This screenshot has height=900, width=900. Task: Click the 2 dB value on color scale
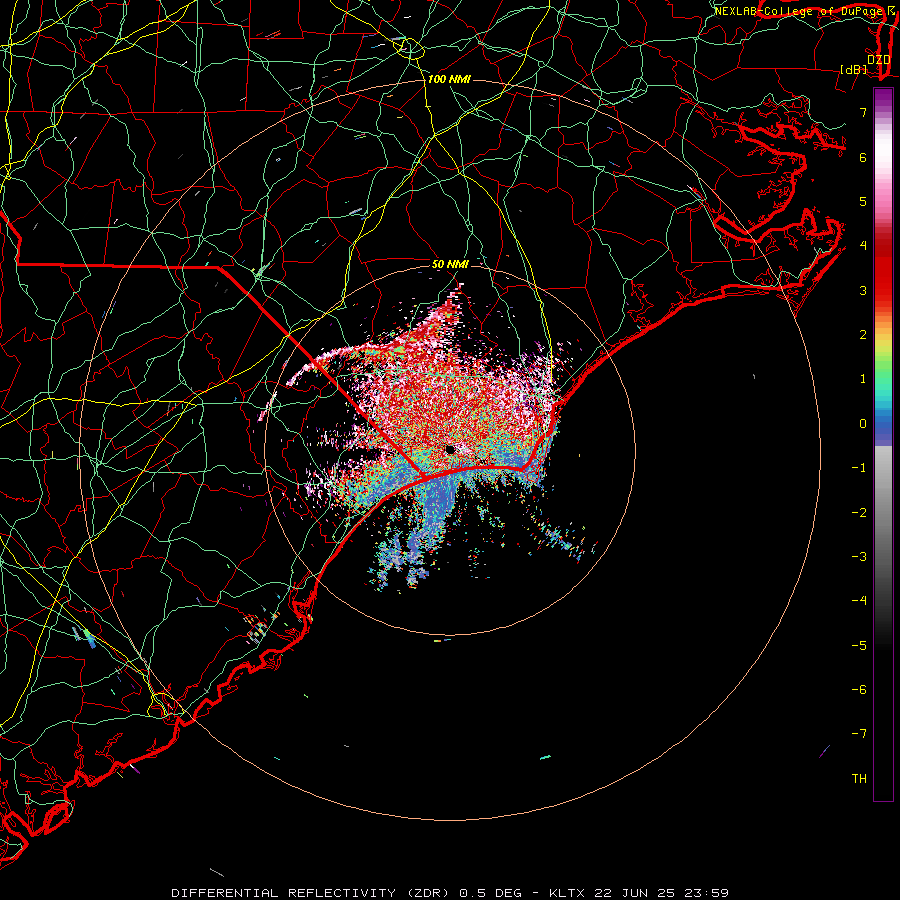pyautogui.click(x=863, y=335)
